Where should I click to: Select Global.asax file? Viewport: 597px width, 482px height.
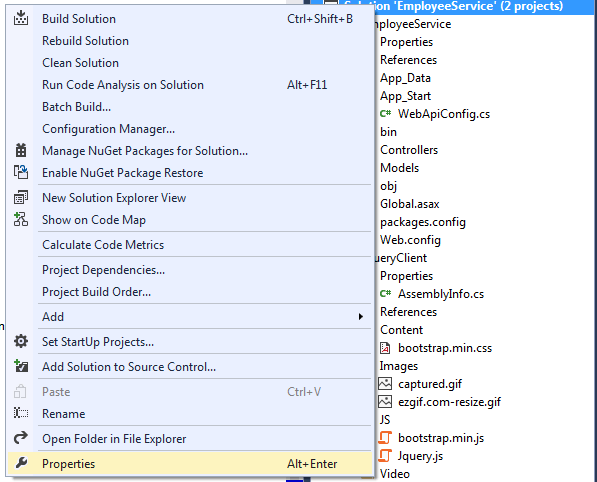(410, 204)
